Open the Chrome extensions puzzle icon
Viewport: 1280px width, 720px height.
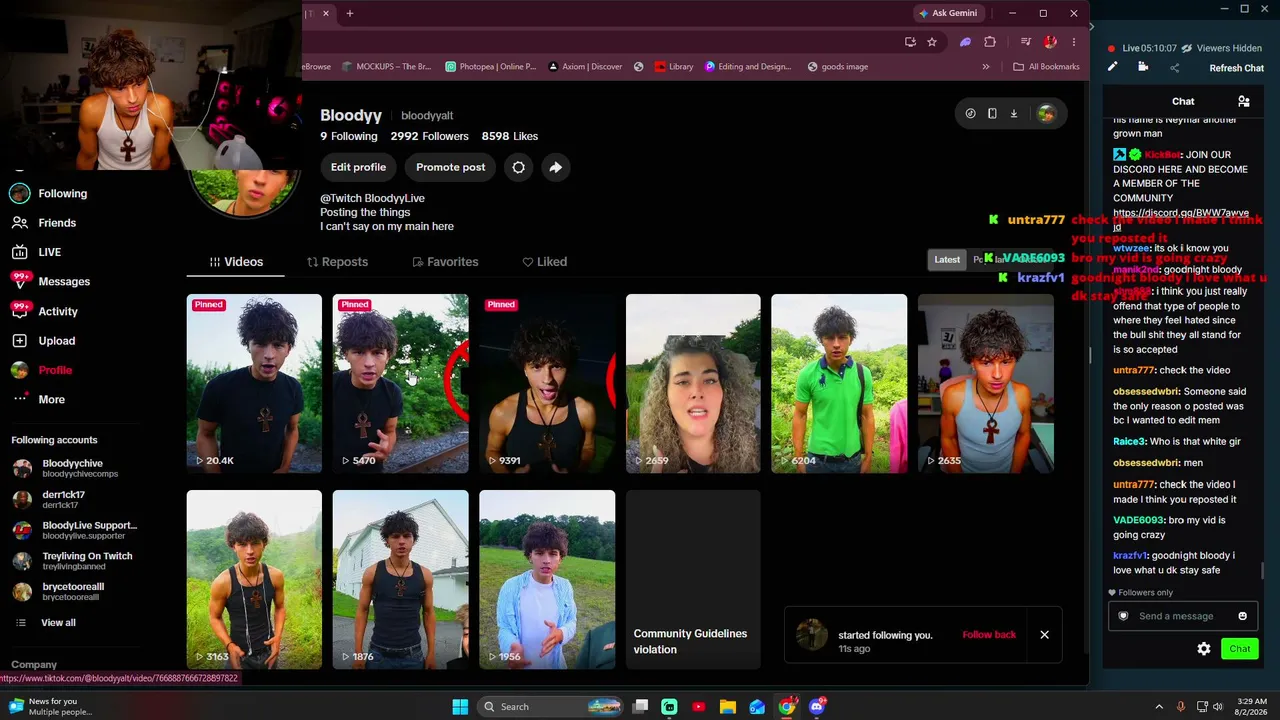pos(990,42)
